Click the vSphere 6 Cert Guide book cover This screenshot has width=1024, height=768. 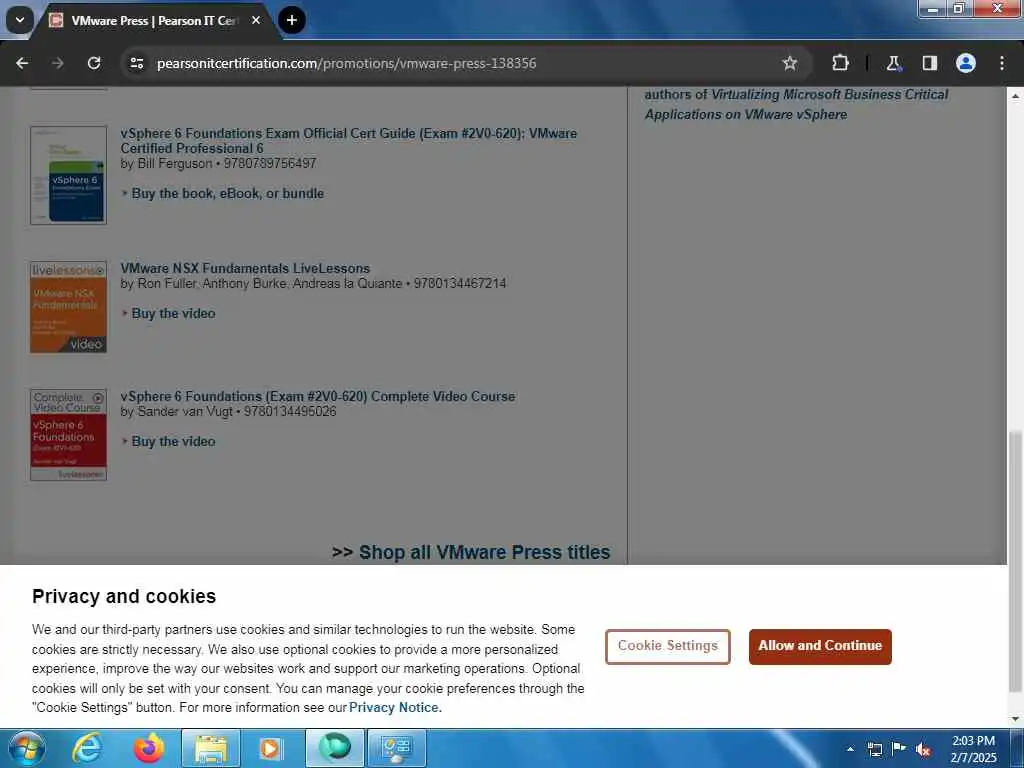coord(69,175)
